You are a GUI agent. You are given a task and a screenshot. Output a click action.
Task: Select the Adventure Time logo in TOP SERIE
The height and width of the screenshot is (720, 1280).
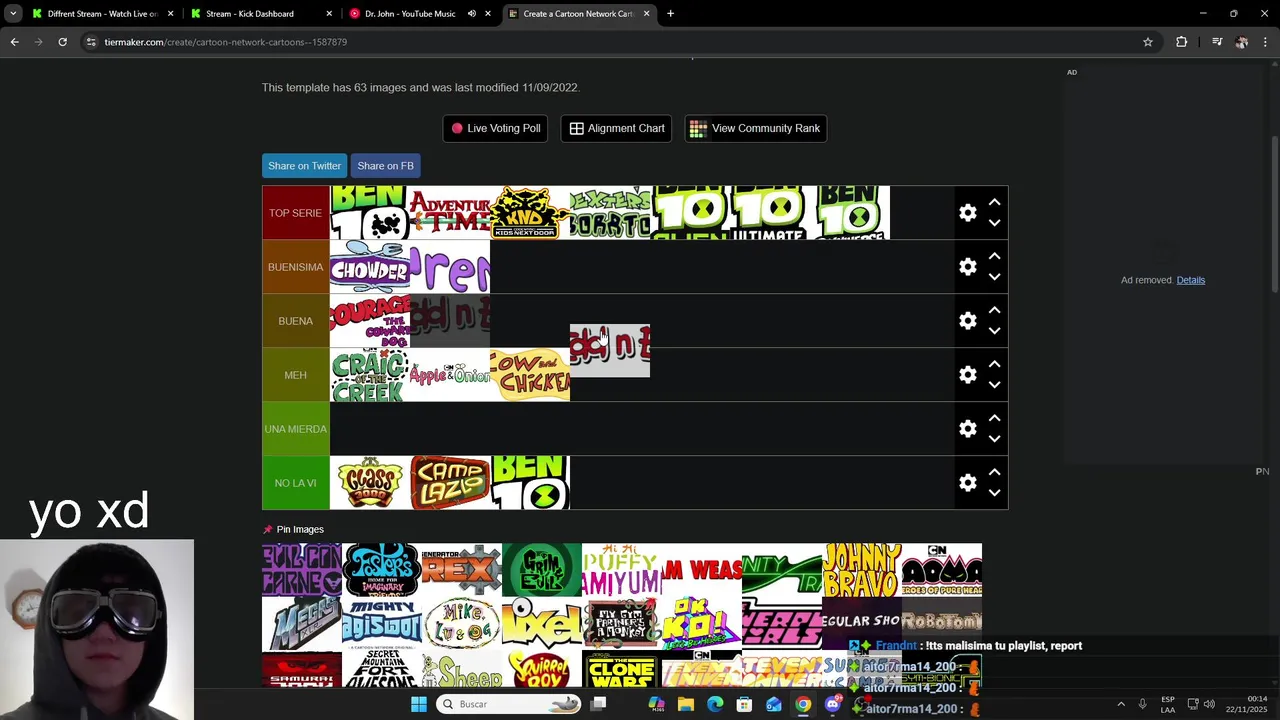coord(450,213)
